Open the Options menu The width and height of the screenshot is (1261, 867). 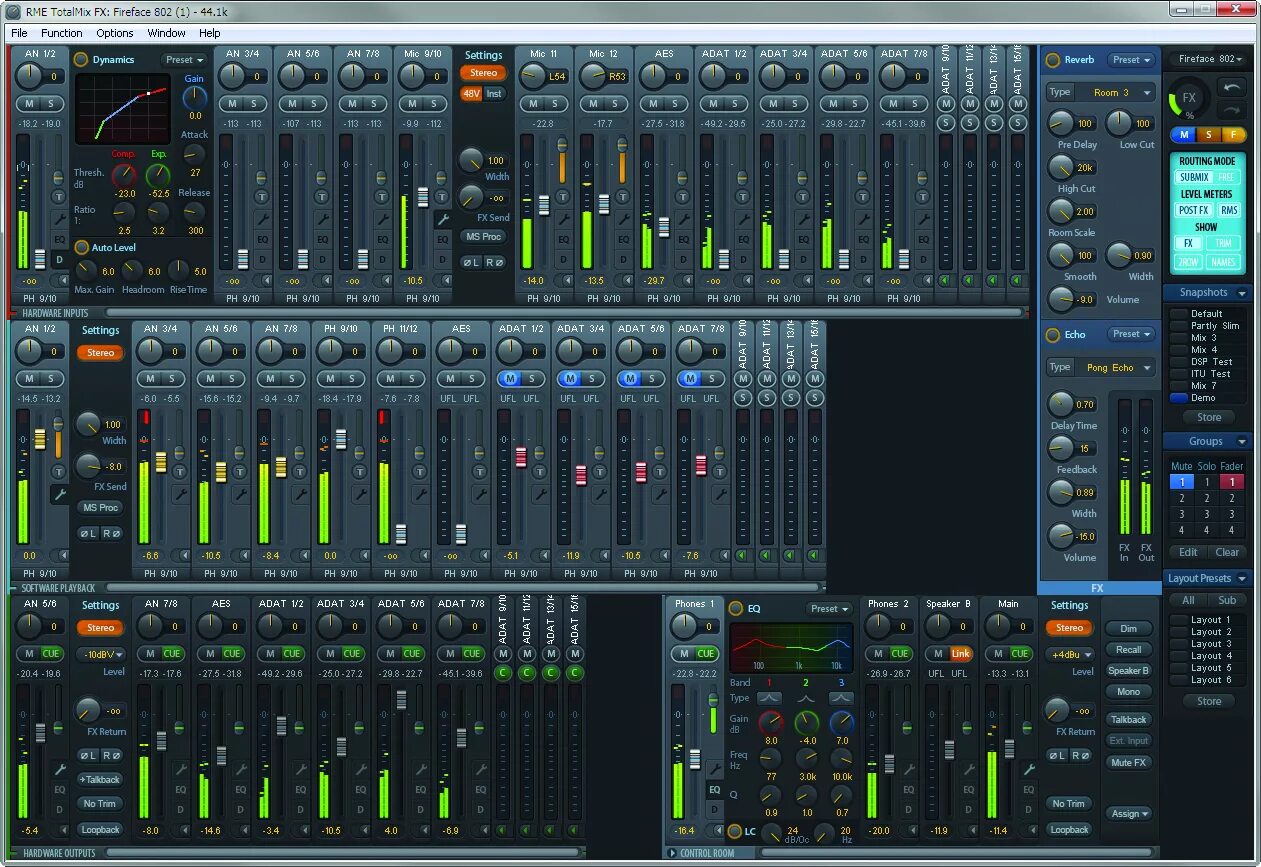point(115,33)
